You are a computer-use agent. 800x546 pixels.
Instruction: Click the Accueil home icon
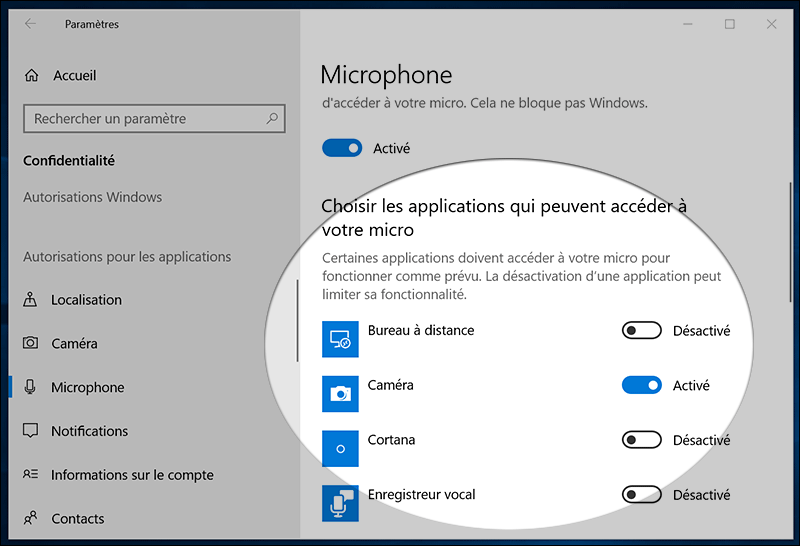tap(32, 76)
